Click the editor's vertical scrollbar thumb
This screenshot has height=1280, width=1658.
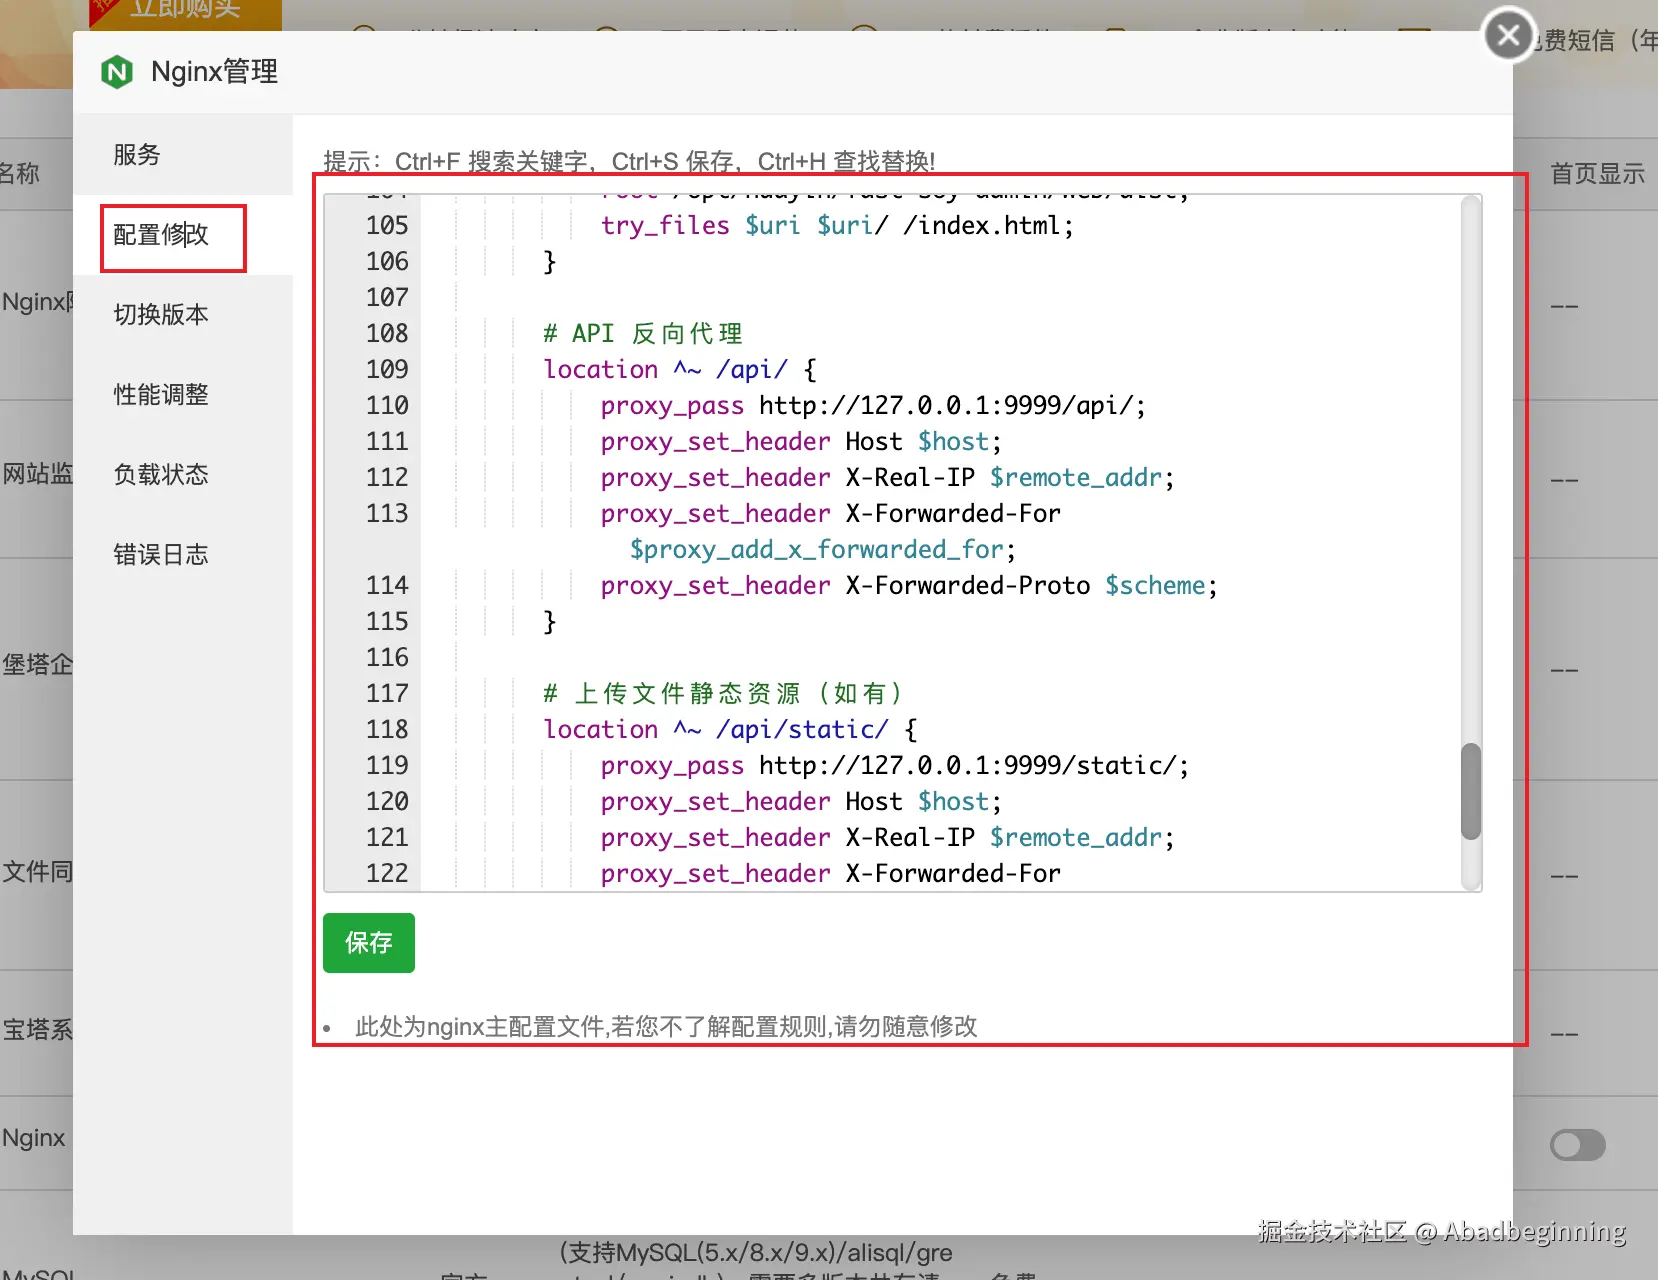click(1470, 791)
